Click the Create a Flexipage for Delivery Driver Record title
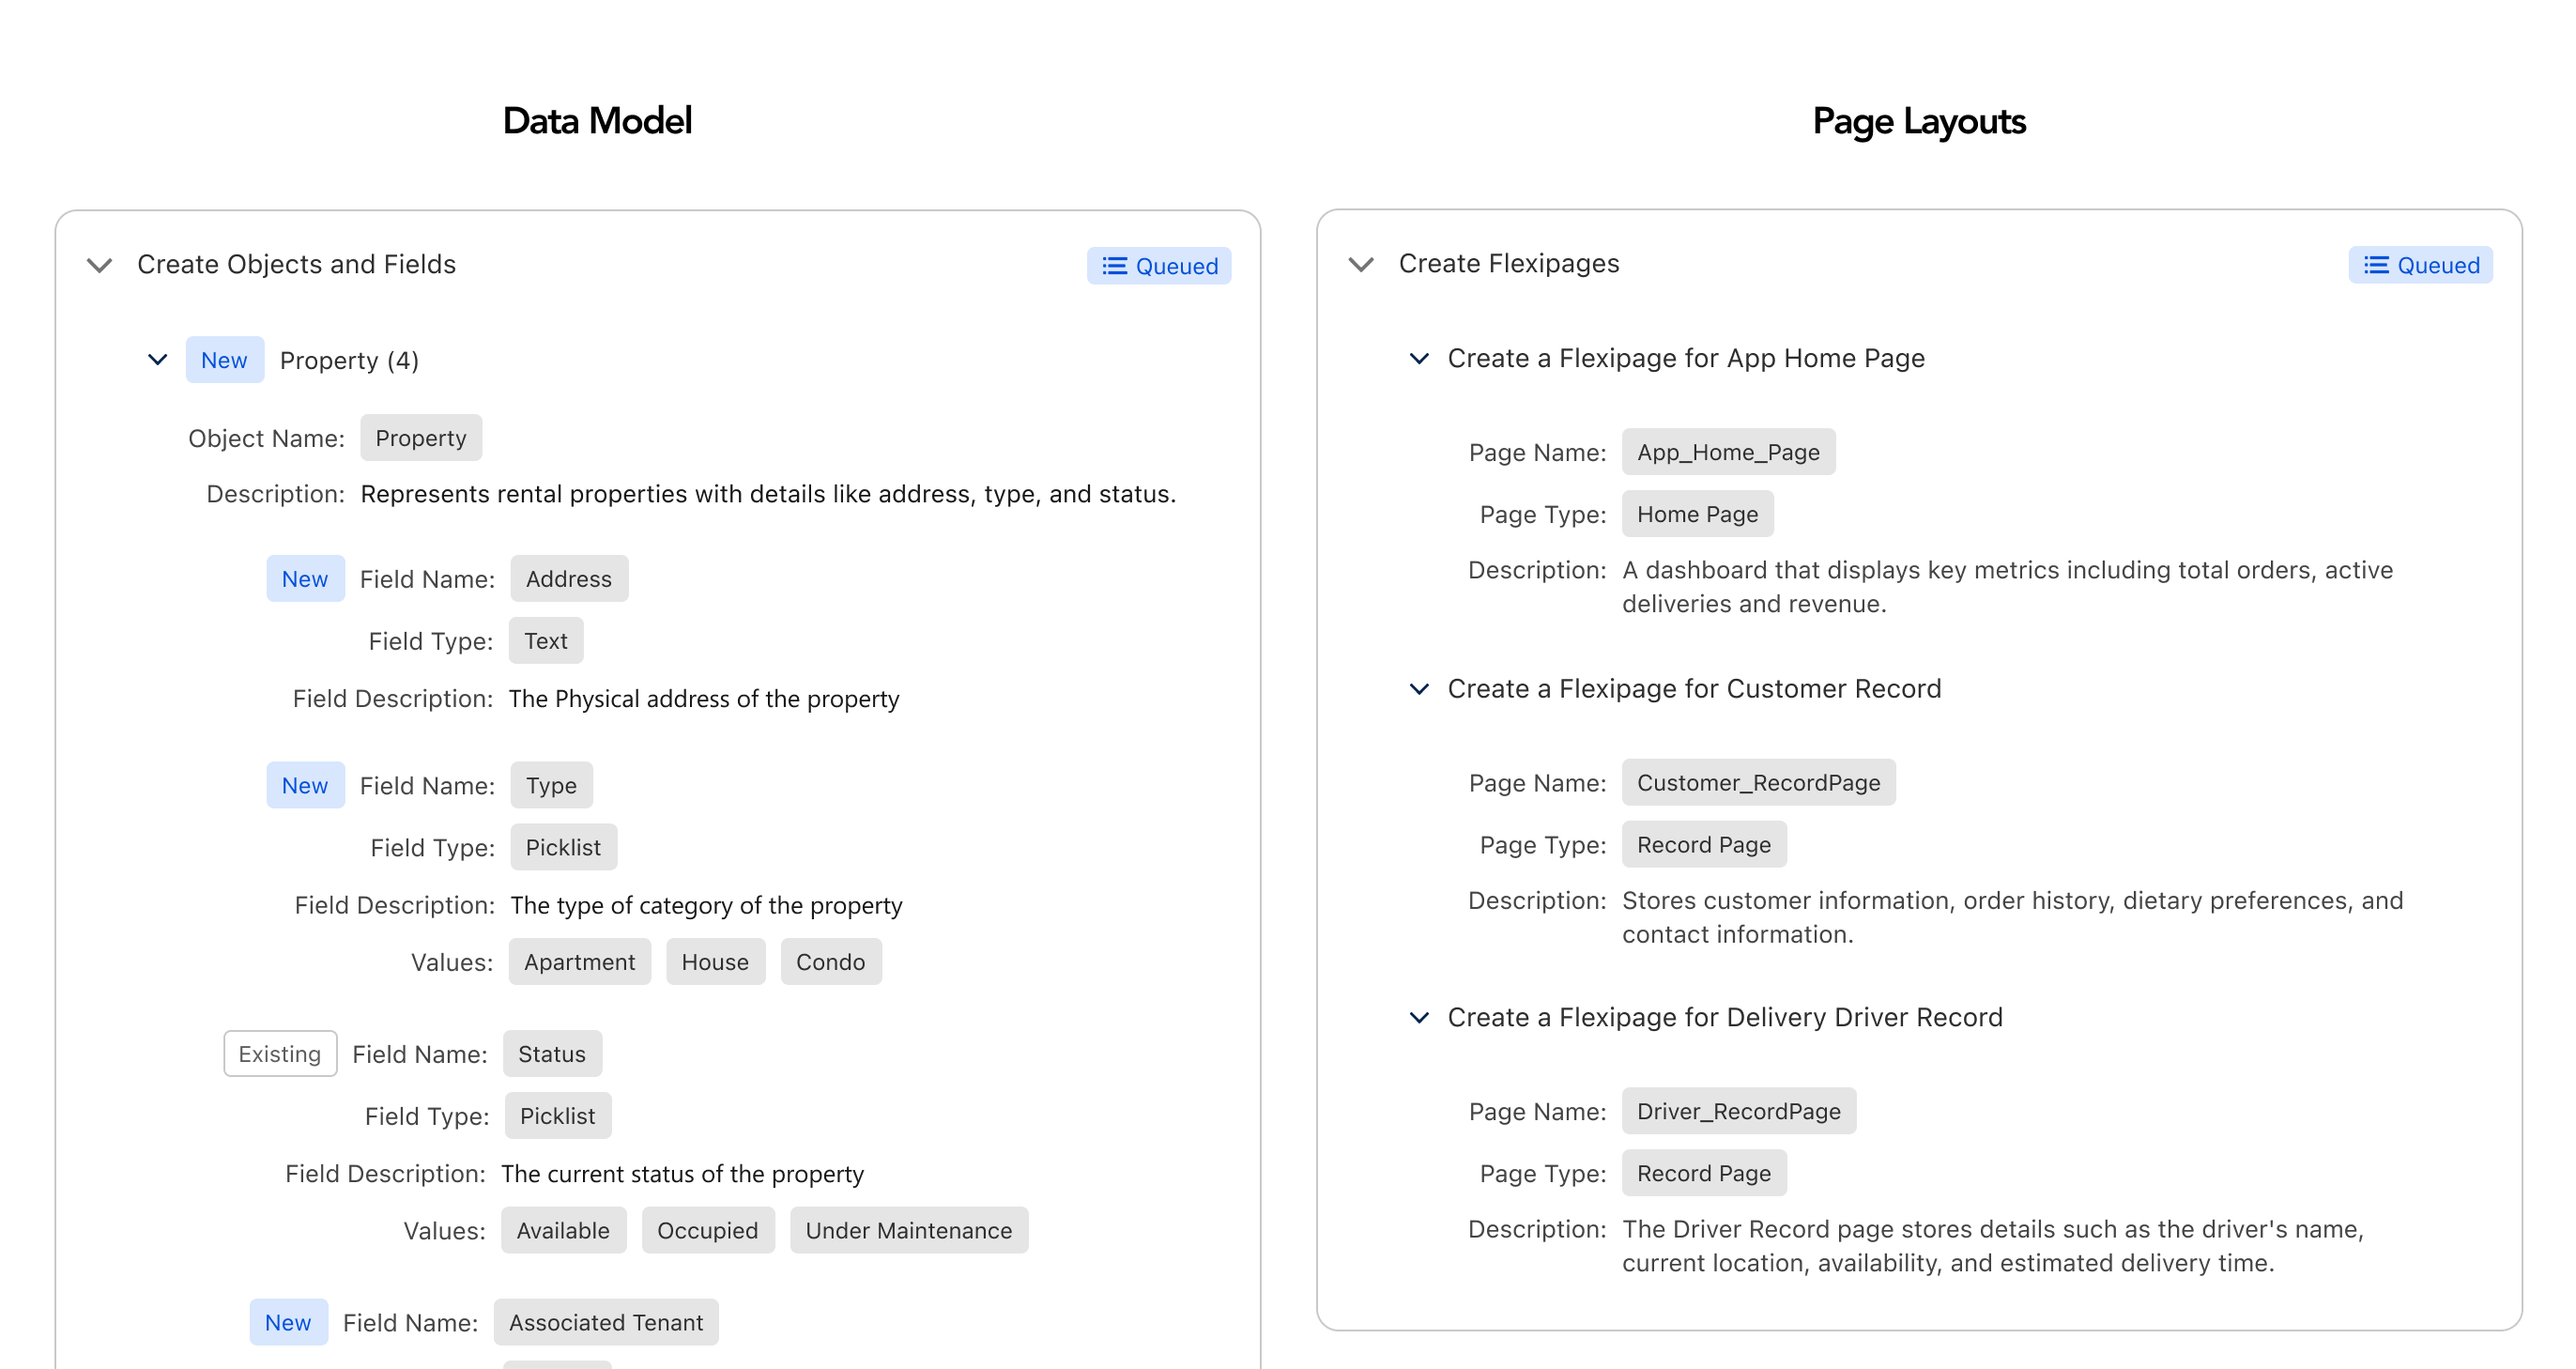The height and width of the screenshot is (1369, 2576). (x=1725, y=1018)
